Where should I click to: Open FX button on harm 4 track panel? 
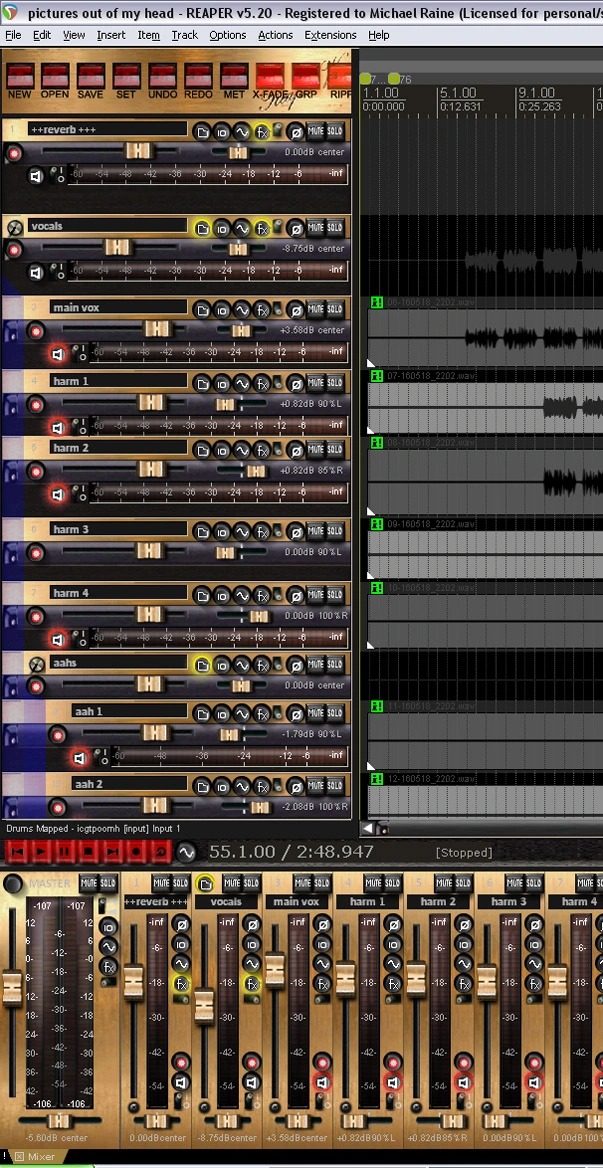[x=262, y=596]
